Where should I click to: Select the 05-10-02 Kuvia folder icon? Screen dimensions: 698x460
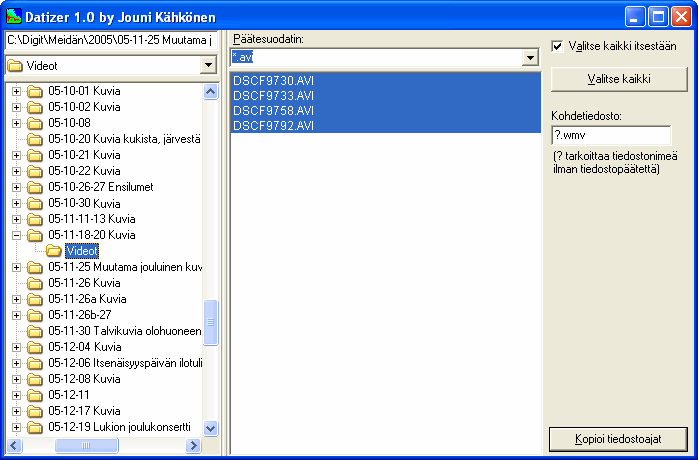[x=35, y=107]
